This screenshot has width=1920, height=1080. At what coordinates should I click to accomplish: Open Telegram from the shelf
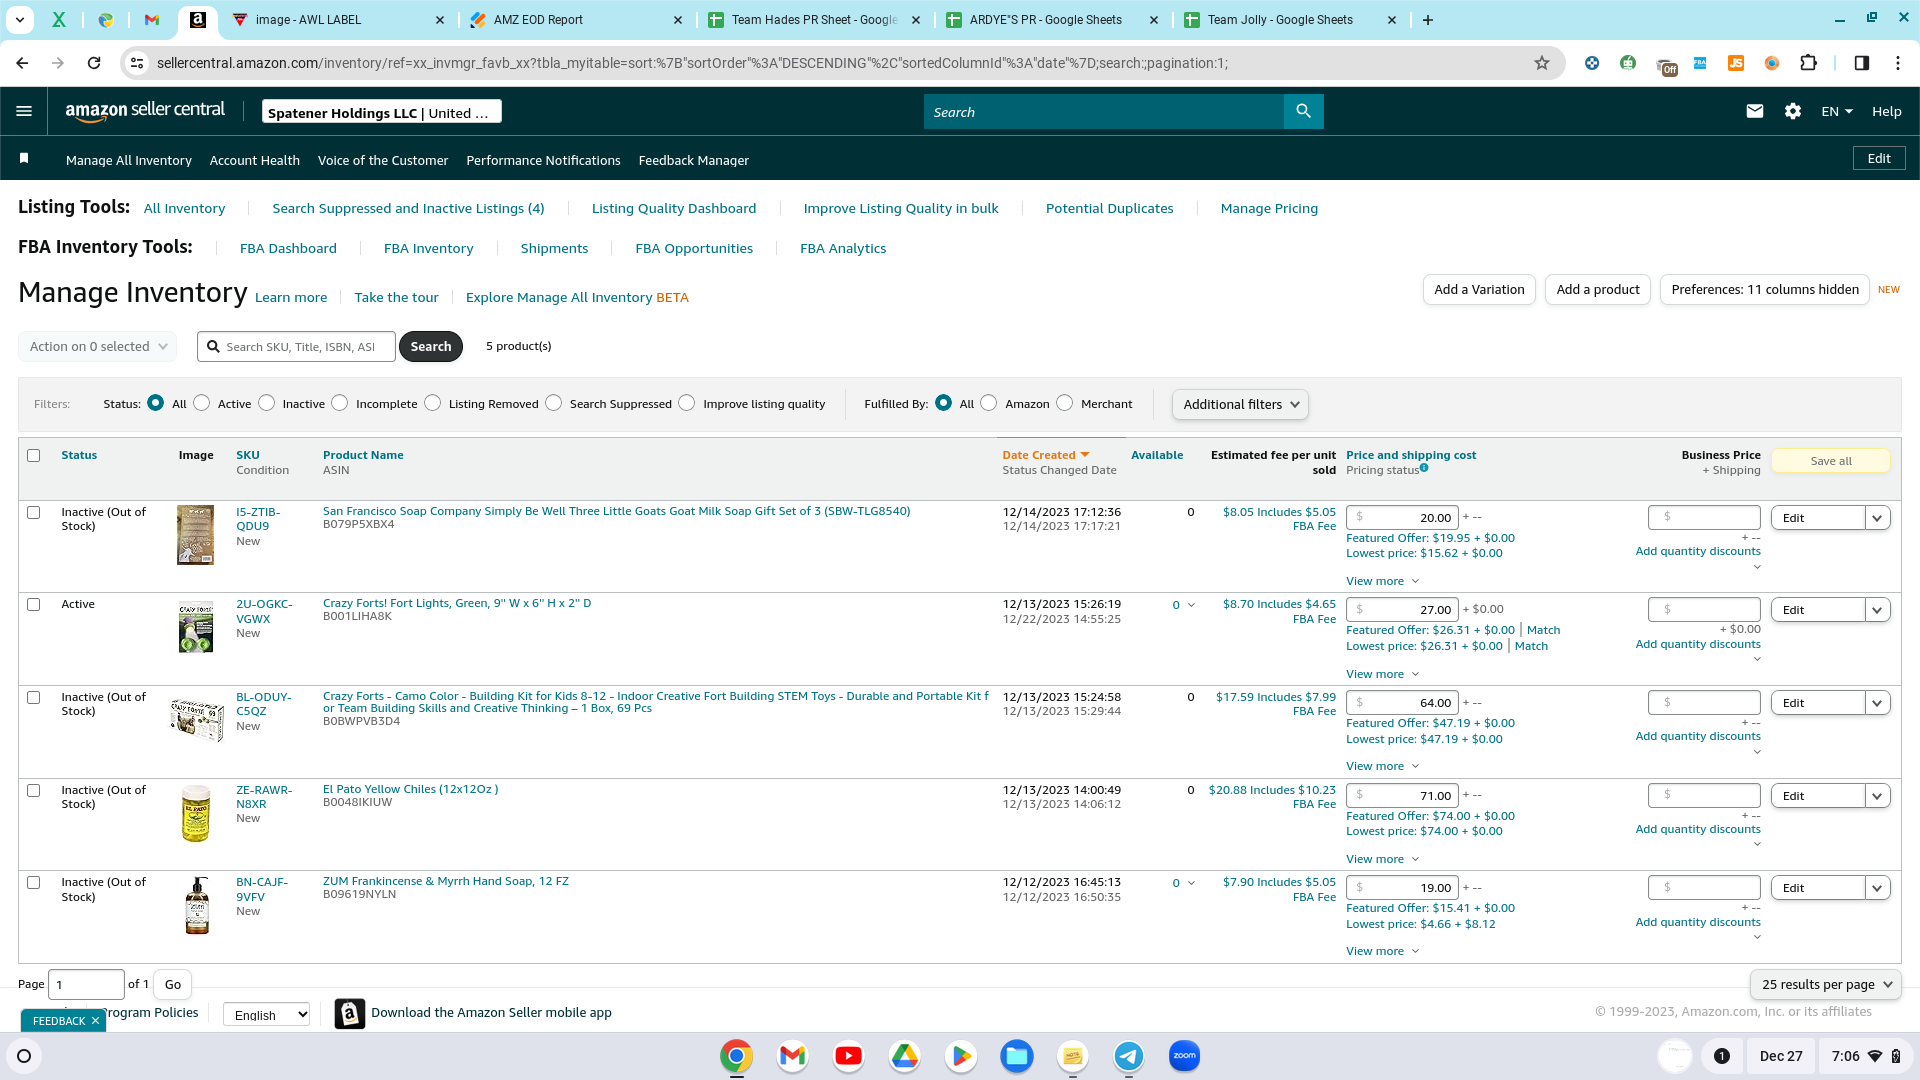1128,1056
